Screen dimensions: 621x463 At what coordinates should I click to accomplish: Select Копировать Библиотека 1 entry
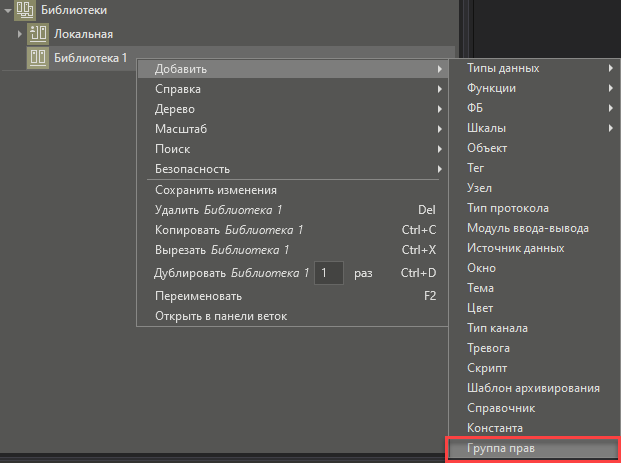click(x=229, y=230)
